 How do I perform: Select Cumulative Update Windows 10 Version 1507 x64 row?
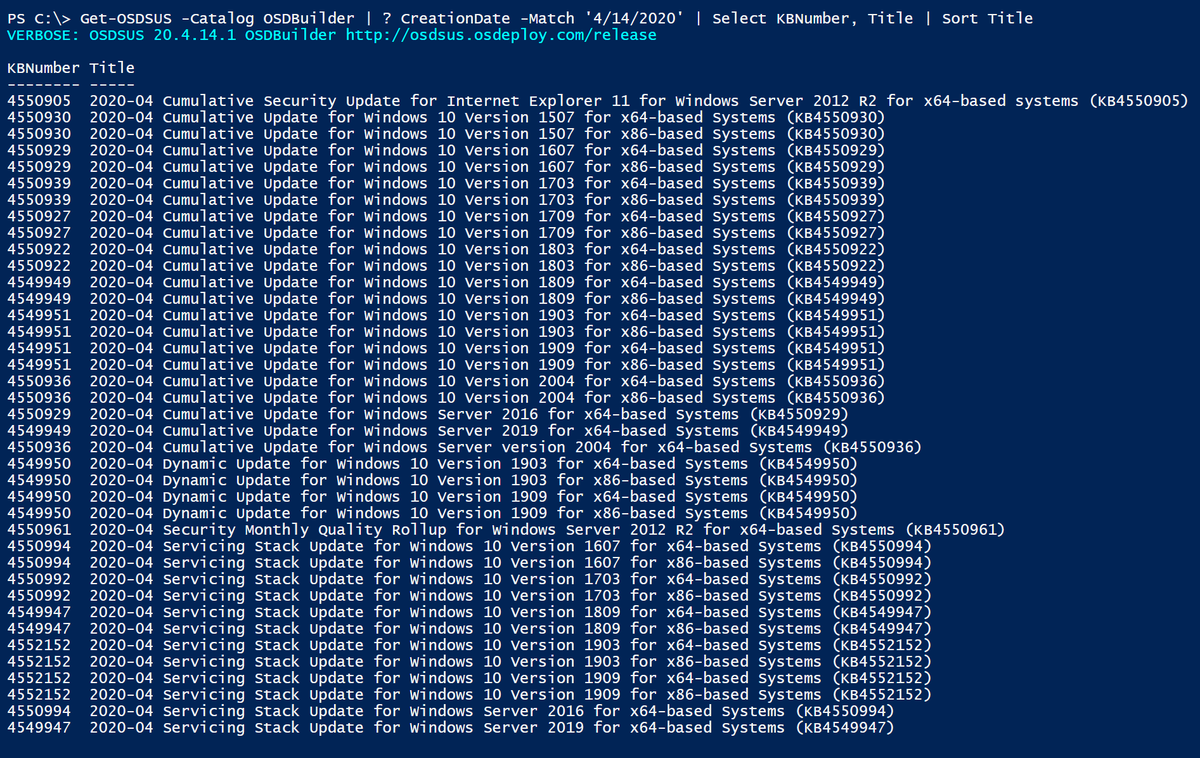point(446,118)
